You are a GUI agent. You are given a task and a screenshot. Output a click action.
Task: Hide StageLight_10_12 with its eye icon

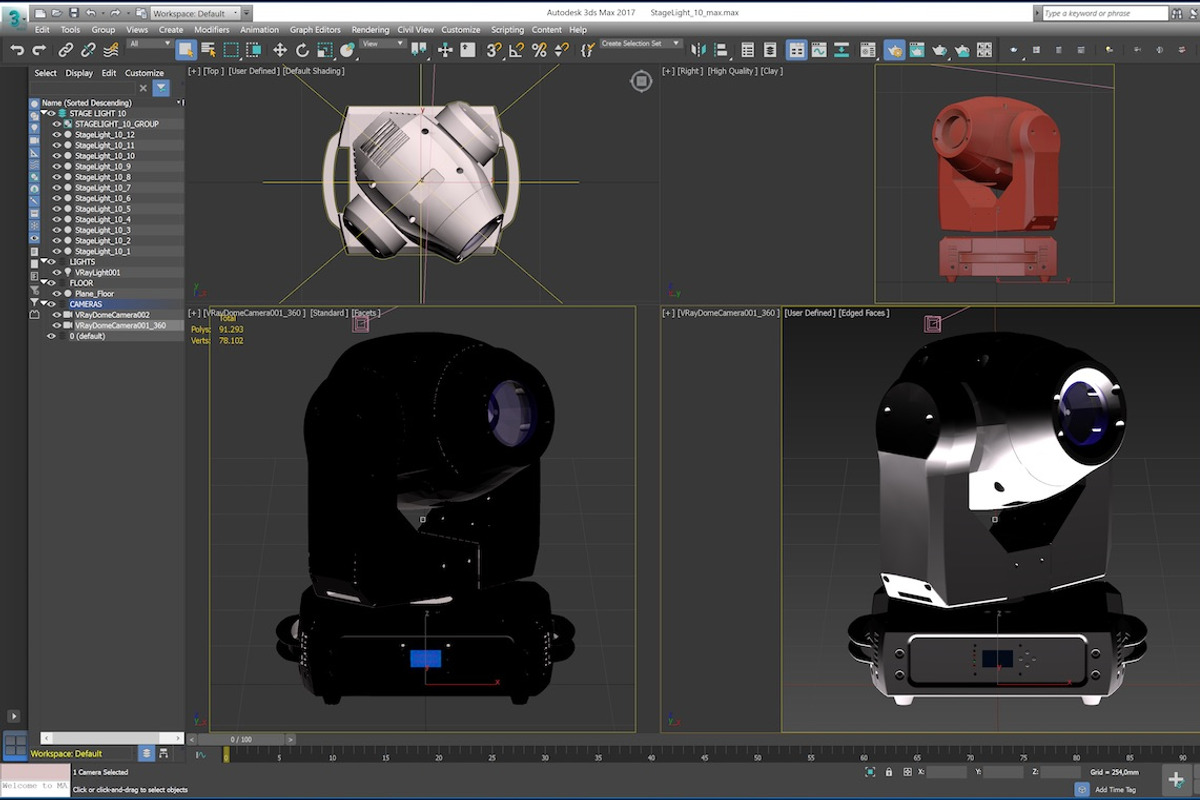57,135
